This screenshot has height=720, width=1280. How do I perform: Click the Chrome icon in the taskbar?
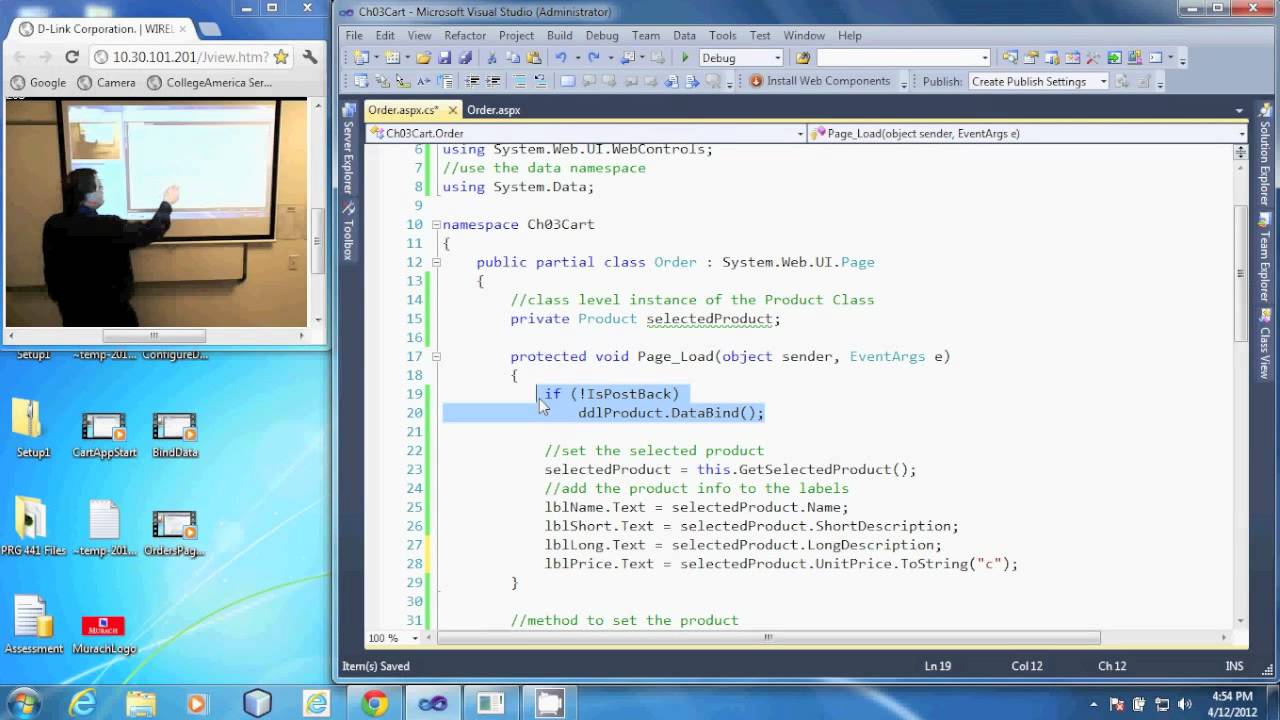pos(375,704)
